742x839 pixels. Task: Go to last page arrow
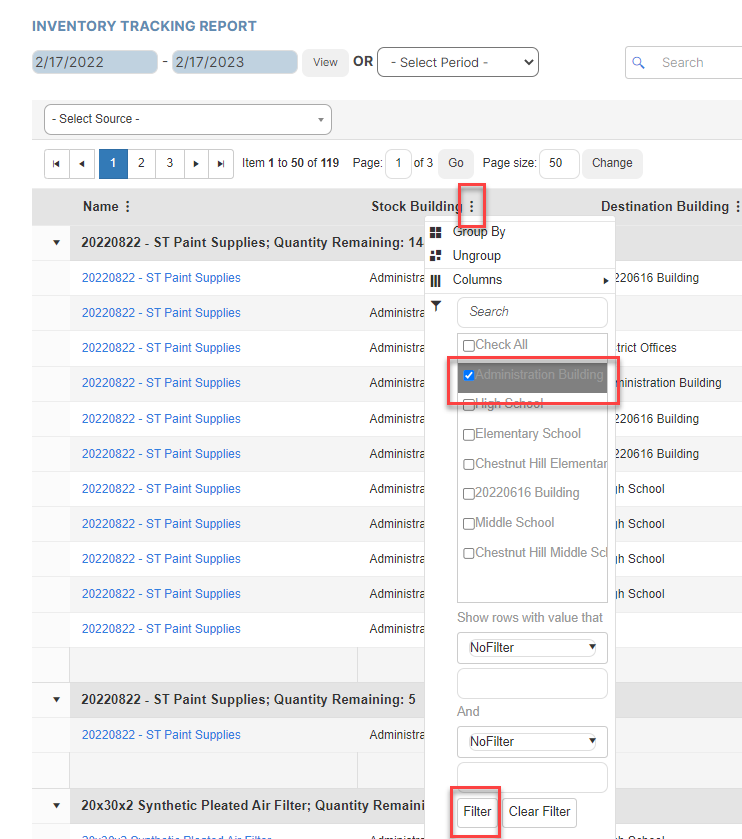point(220,164)
